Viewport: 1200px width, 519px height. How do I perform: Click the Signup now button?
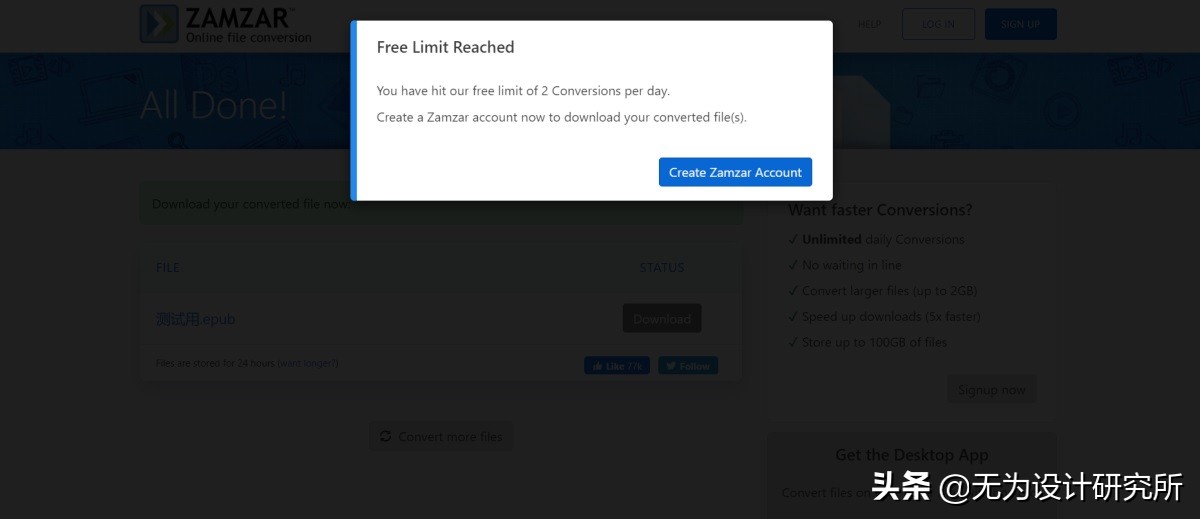click(x=991, y=389)
